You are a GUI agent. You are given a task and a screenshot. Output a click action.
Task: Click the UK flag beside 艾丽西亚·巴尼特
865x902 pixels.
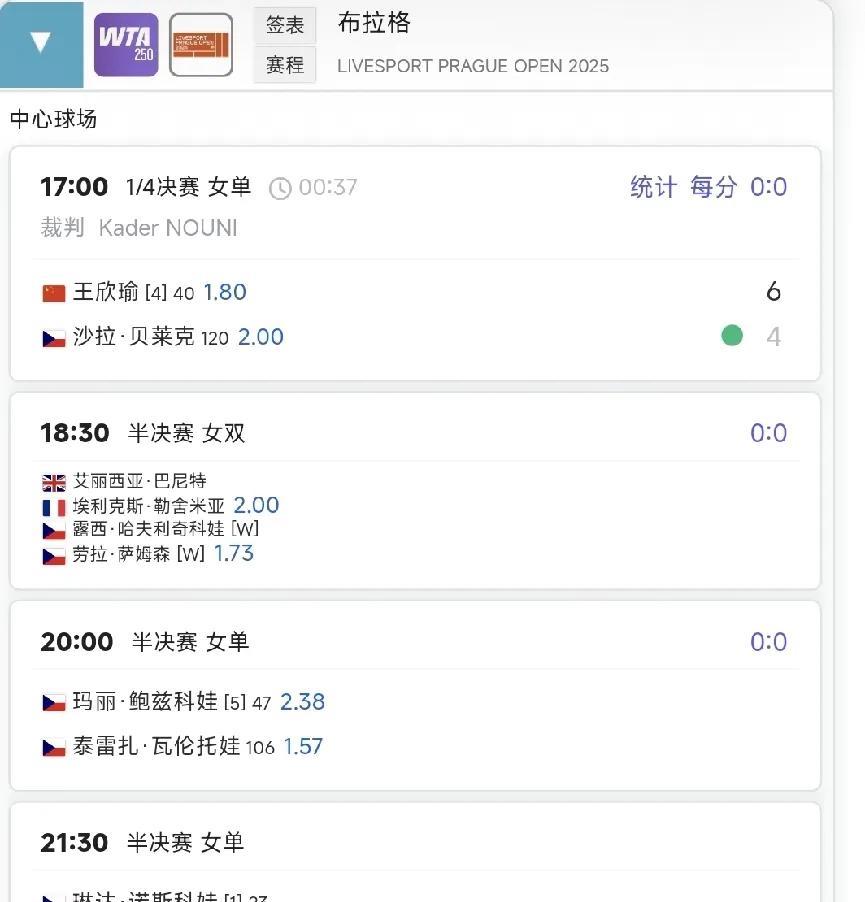[x=54, y=482]
